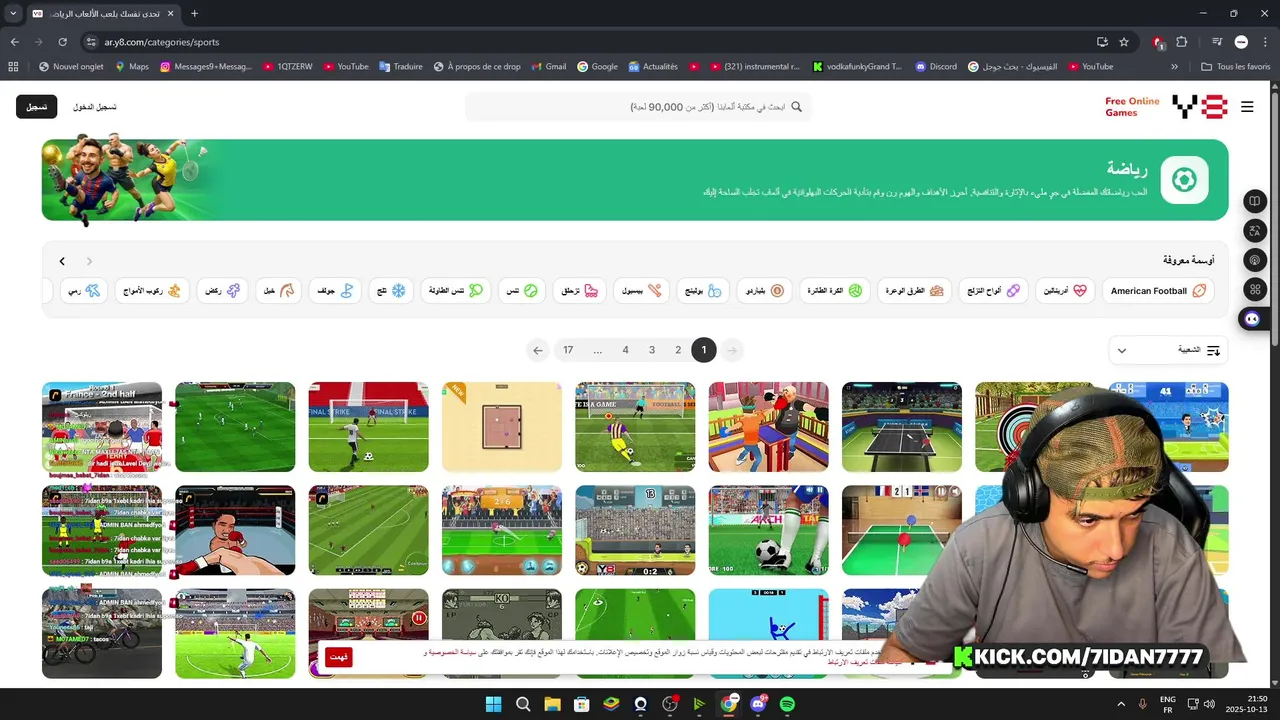Open Microsoft Store from the taskbar
Viewport: 1280px width, 720px height.
click(581, 704)
